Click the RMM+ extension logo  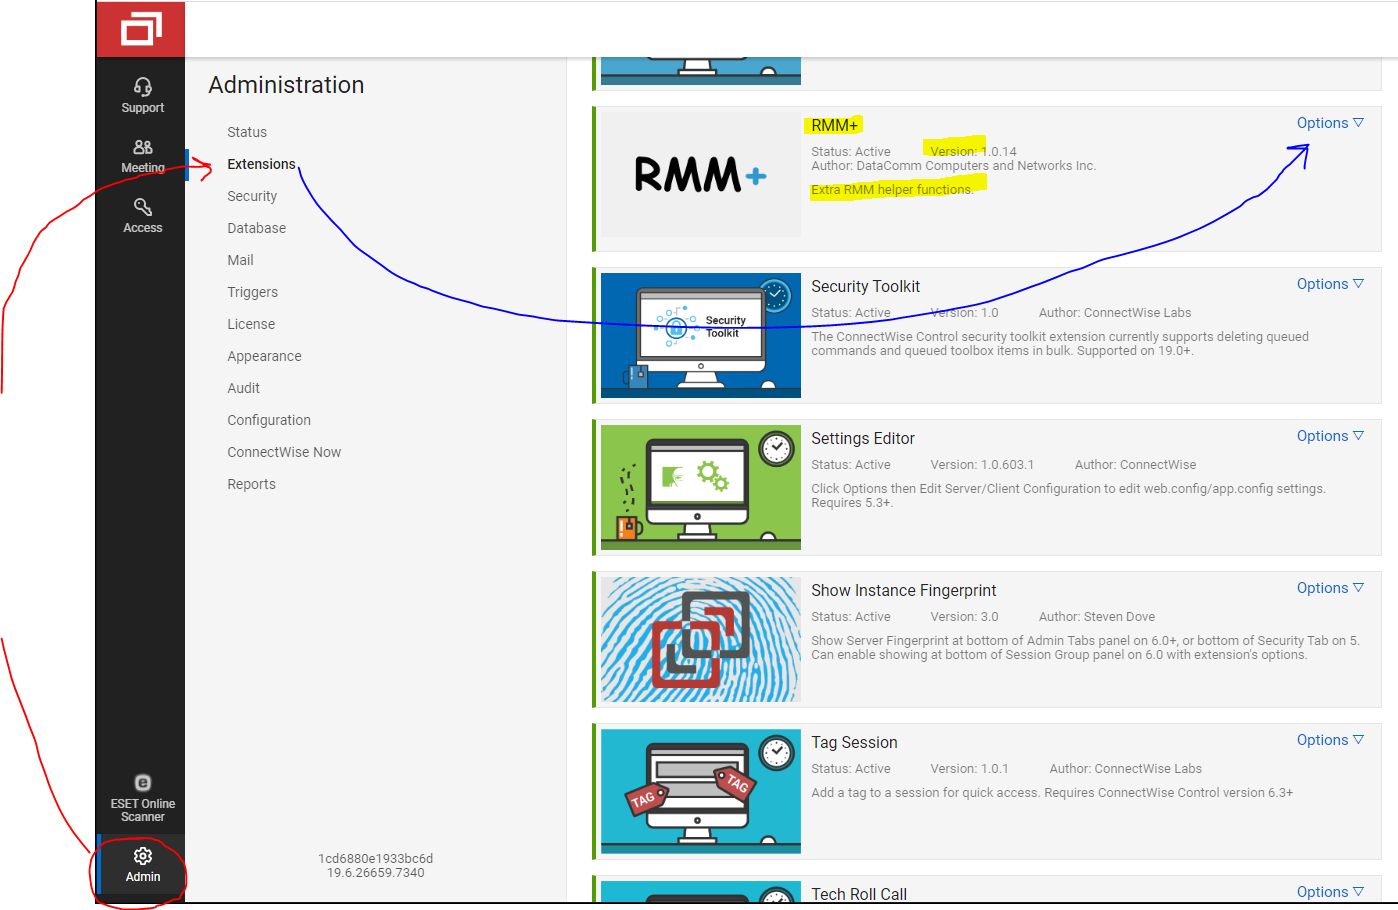pyautogui.click(x=700, y=175)
